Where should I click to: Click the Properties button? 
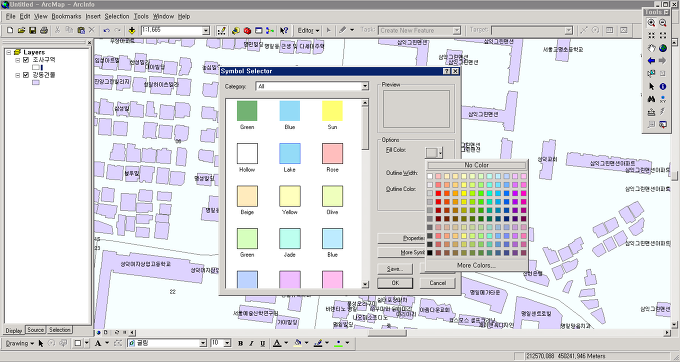pyautogui.click(x=401, y=238)
